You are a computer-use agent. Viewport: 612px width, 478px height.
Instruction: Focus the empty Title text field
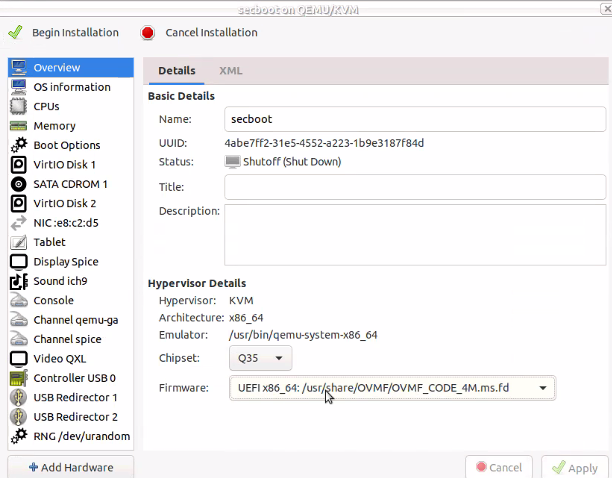(414, 187)
